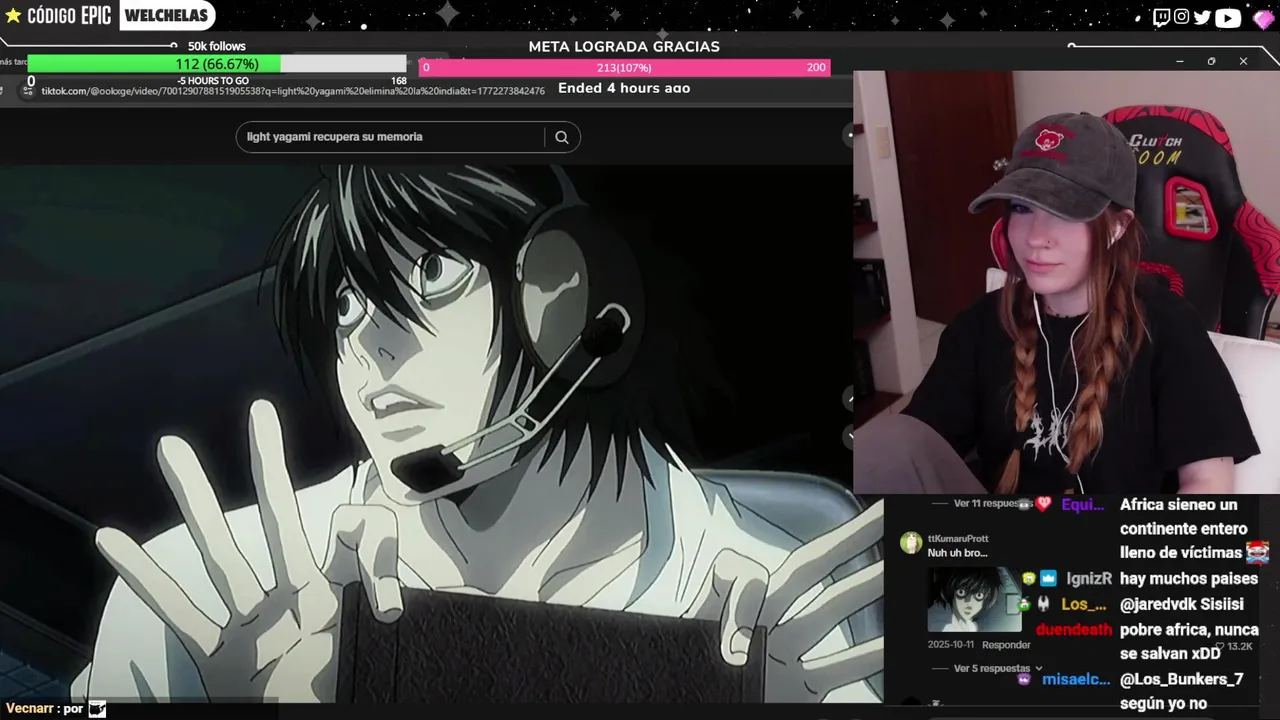Open the ttKumaruPrott username link
Viewport: 1280px width, 720px height.
coord(958,539)
